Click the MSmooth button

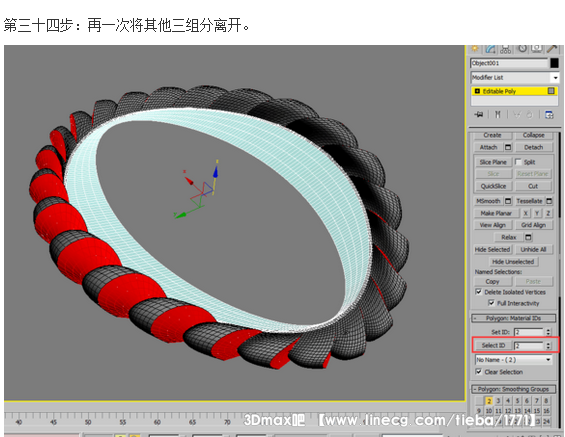(x=488, y=201)
